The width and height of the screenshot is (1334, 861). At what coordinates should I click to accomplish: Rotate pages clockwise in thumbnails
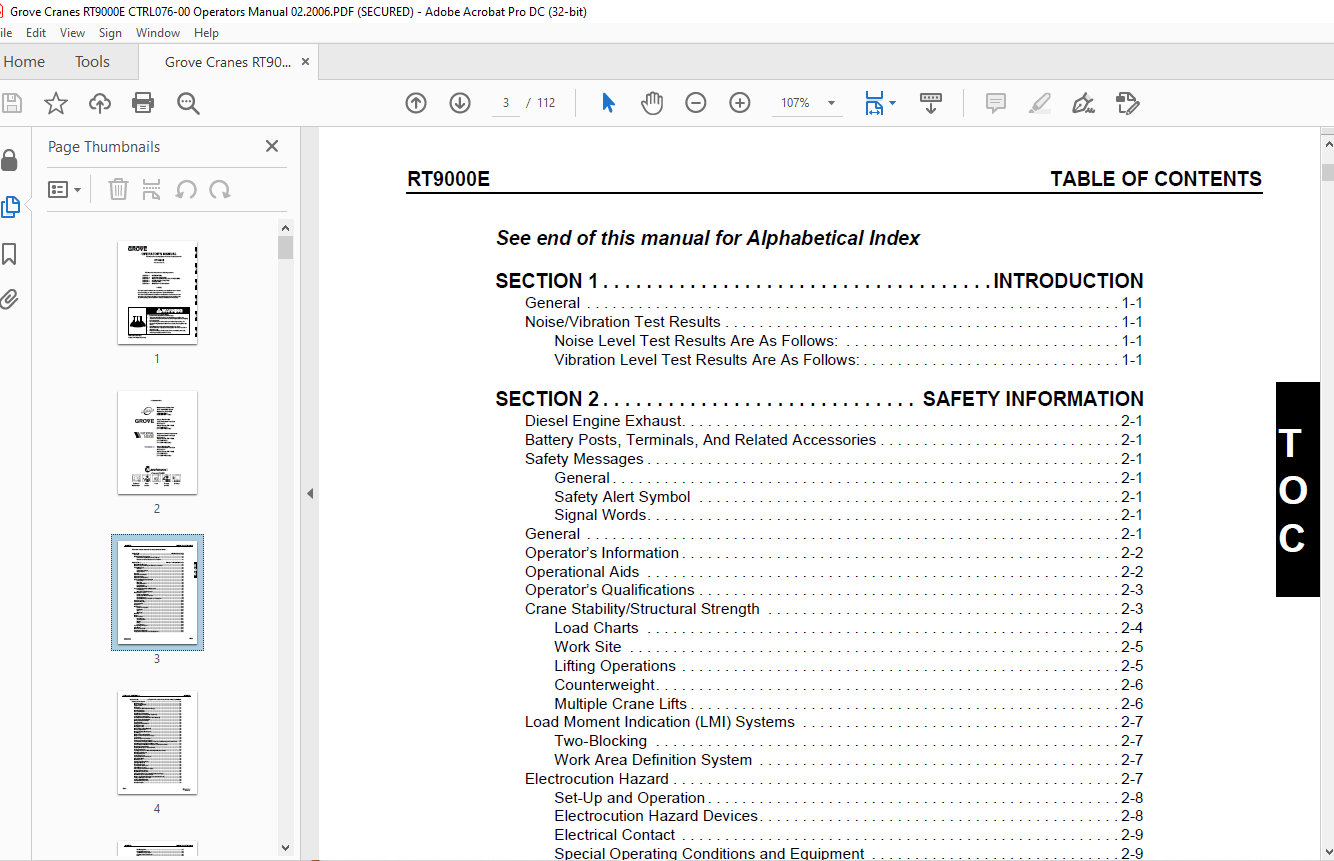click(x=220, y=189)
